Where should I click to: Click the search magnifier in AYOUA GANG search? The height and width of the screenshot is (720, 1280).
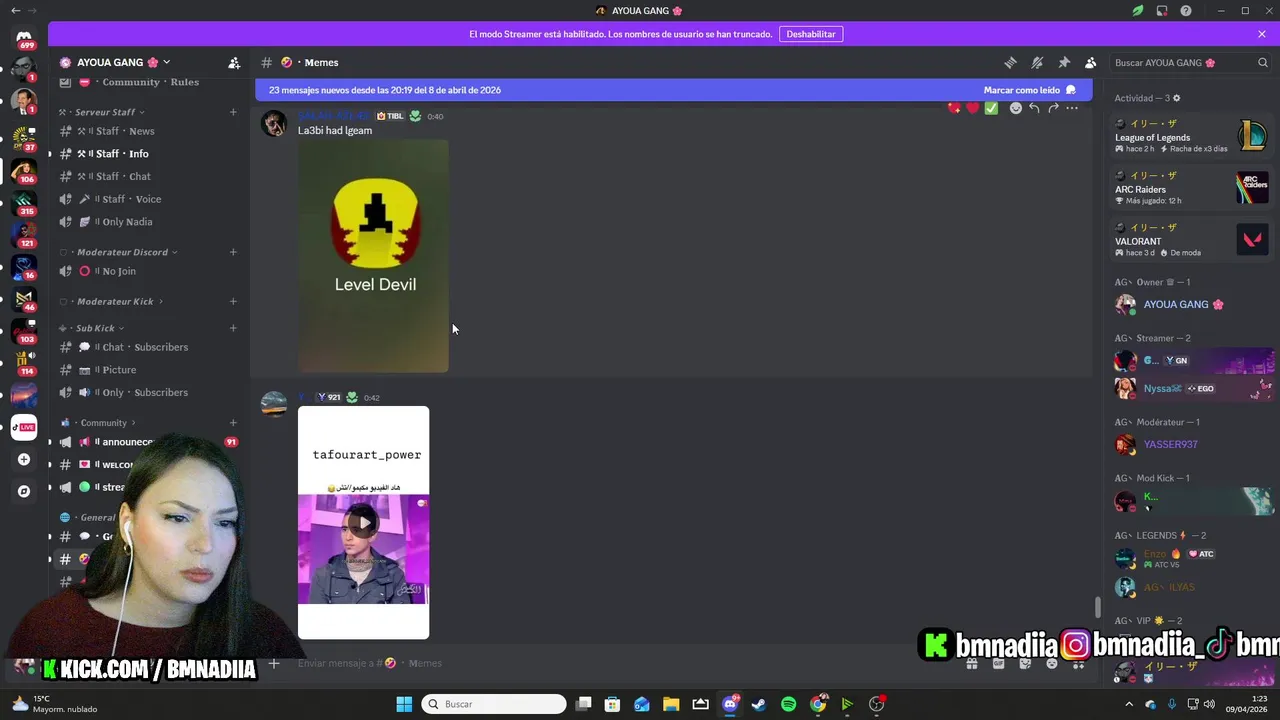[x=1262, y=62]
